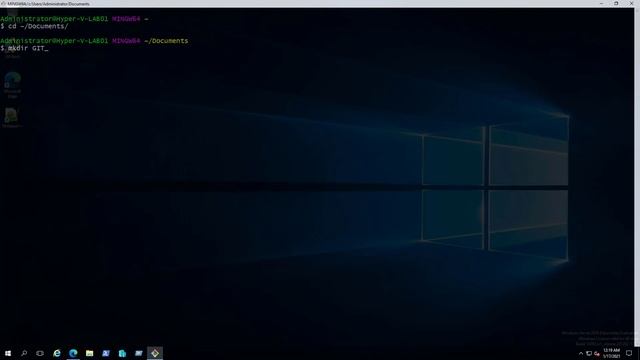Click the taskbar icon right of File Explorer
640x360 pixels.
click(x=106, y=353)
